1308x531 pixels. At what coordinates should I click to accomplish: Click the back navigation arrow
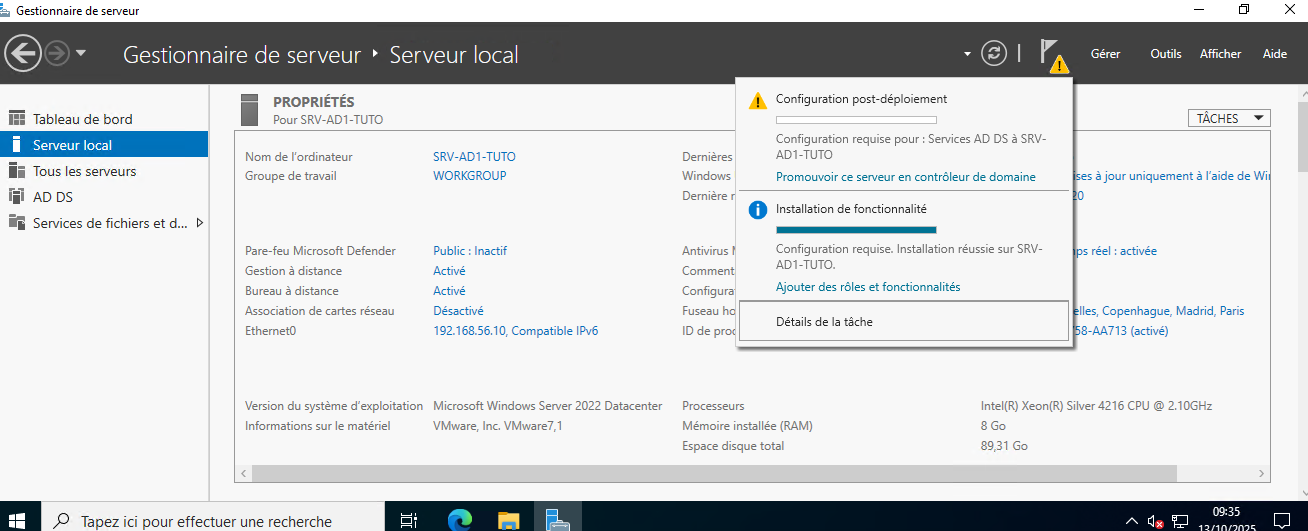coord(24,54)
